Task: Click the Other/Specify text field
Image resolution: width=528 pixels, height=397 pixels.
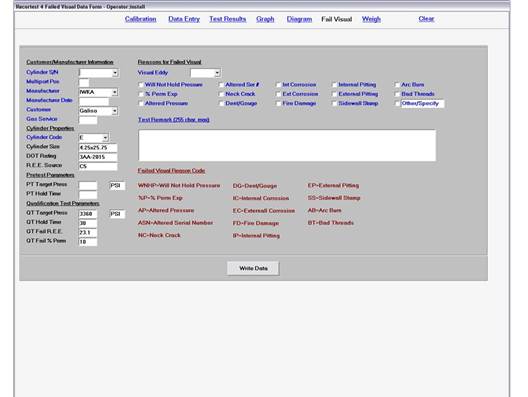Action: [422, 104]
